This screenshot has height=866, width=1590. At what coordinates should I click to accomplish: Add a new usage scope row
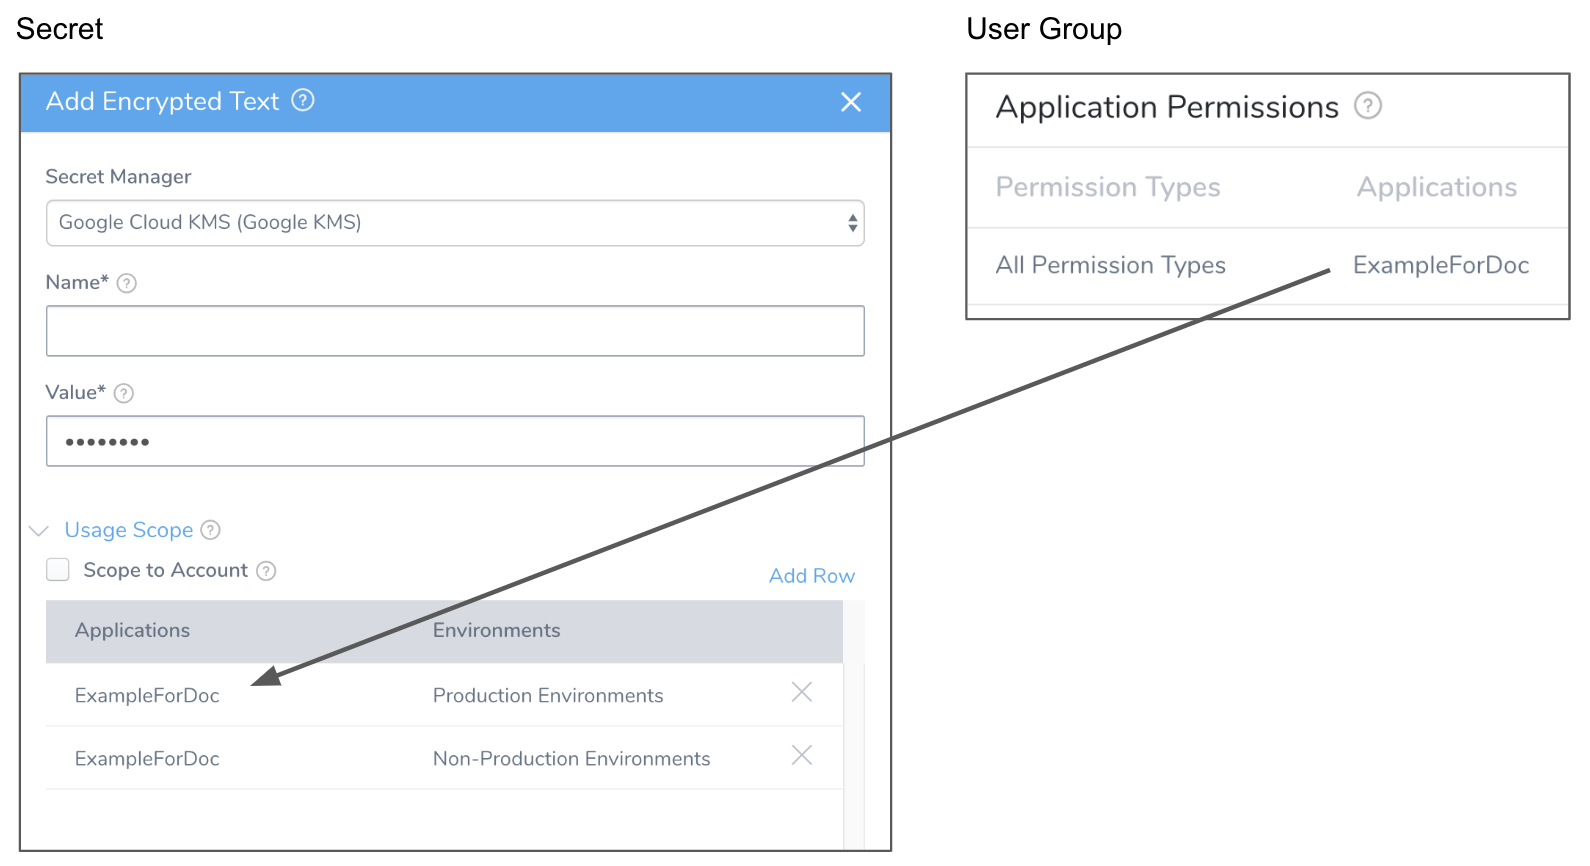click(x=812, y=576)
